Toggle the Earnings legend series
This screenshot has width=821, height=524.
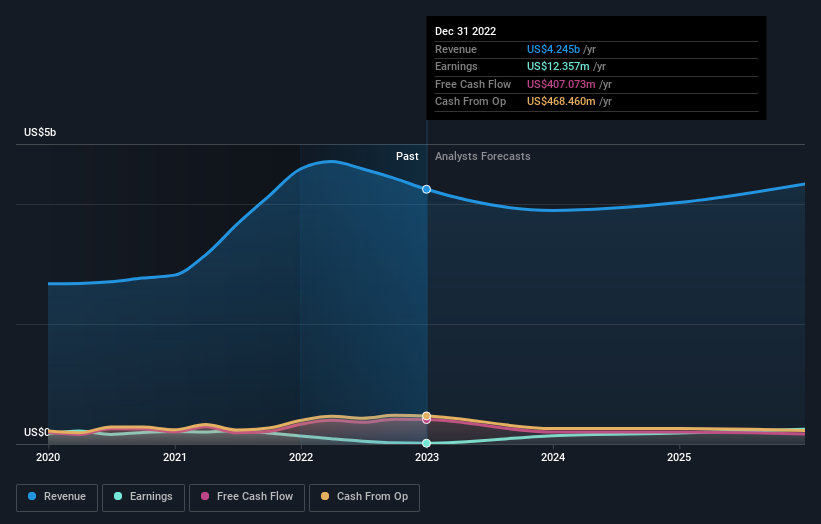point(143,497)
